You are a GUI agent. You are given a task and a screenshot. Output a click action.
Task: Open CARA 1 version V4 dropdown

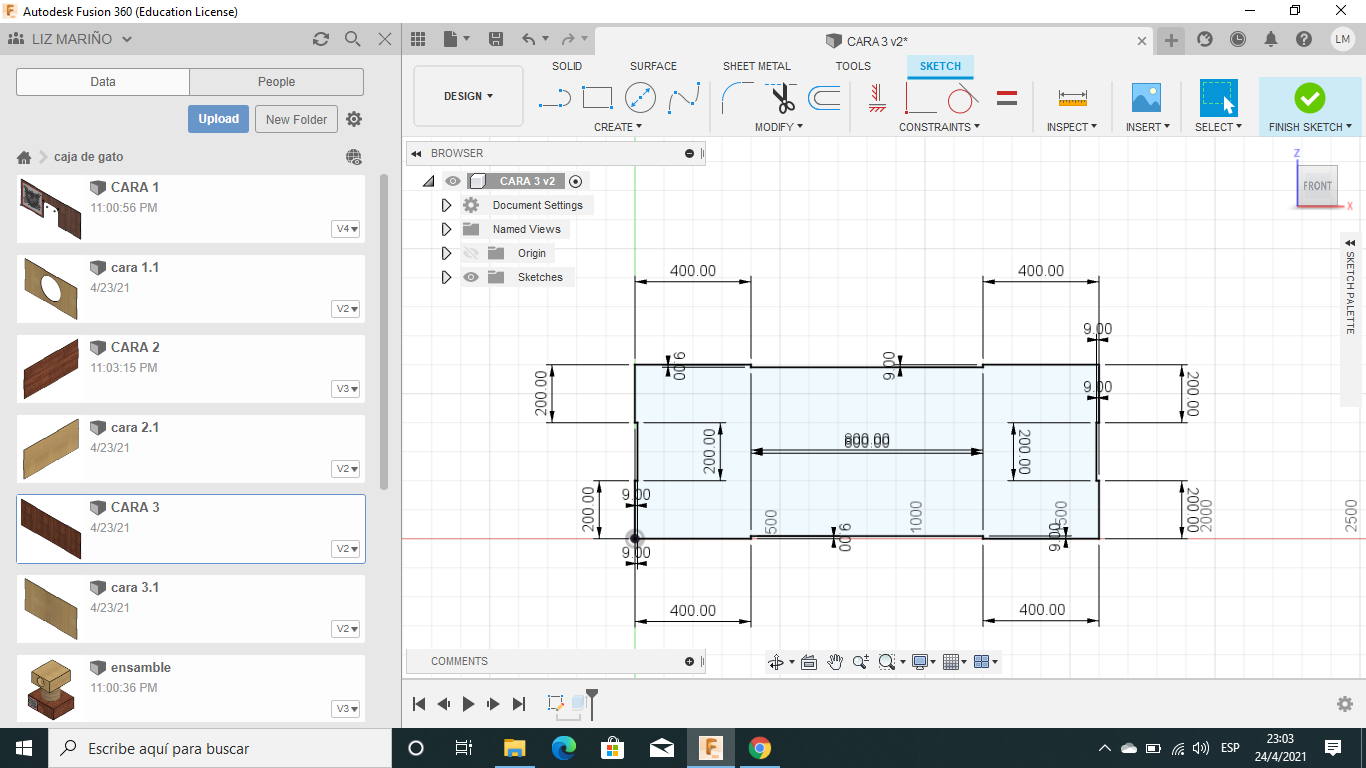[x=347, y=229]
